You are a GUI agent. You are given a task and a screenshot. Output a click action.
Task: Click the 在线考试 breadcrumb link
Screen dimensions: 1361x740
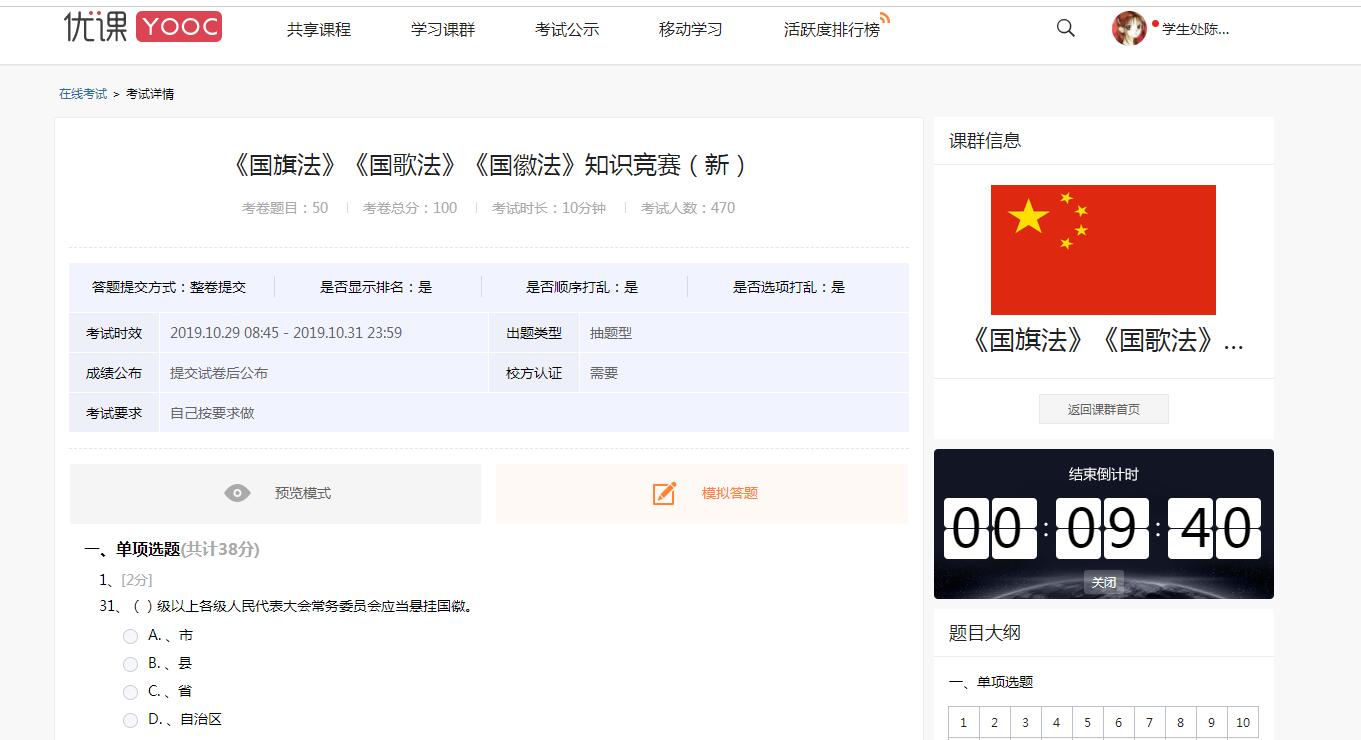point(83,94)
